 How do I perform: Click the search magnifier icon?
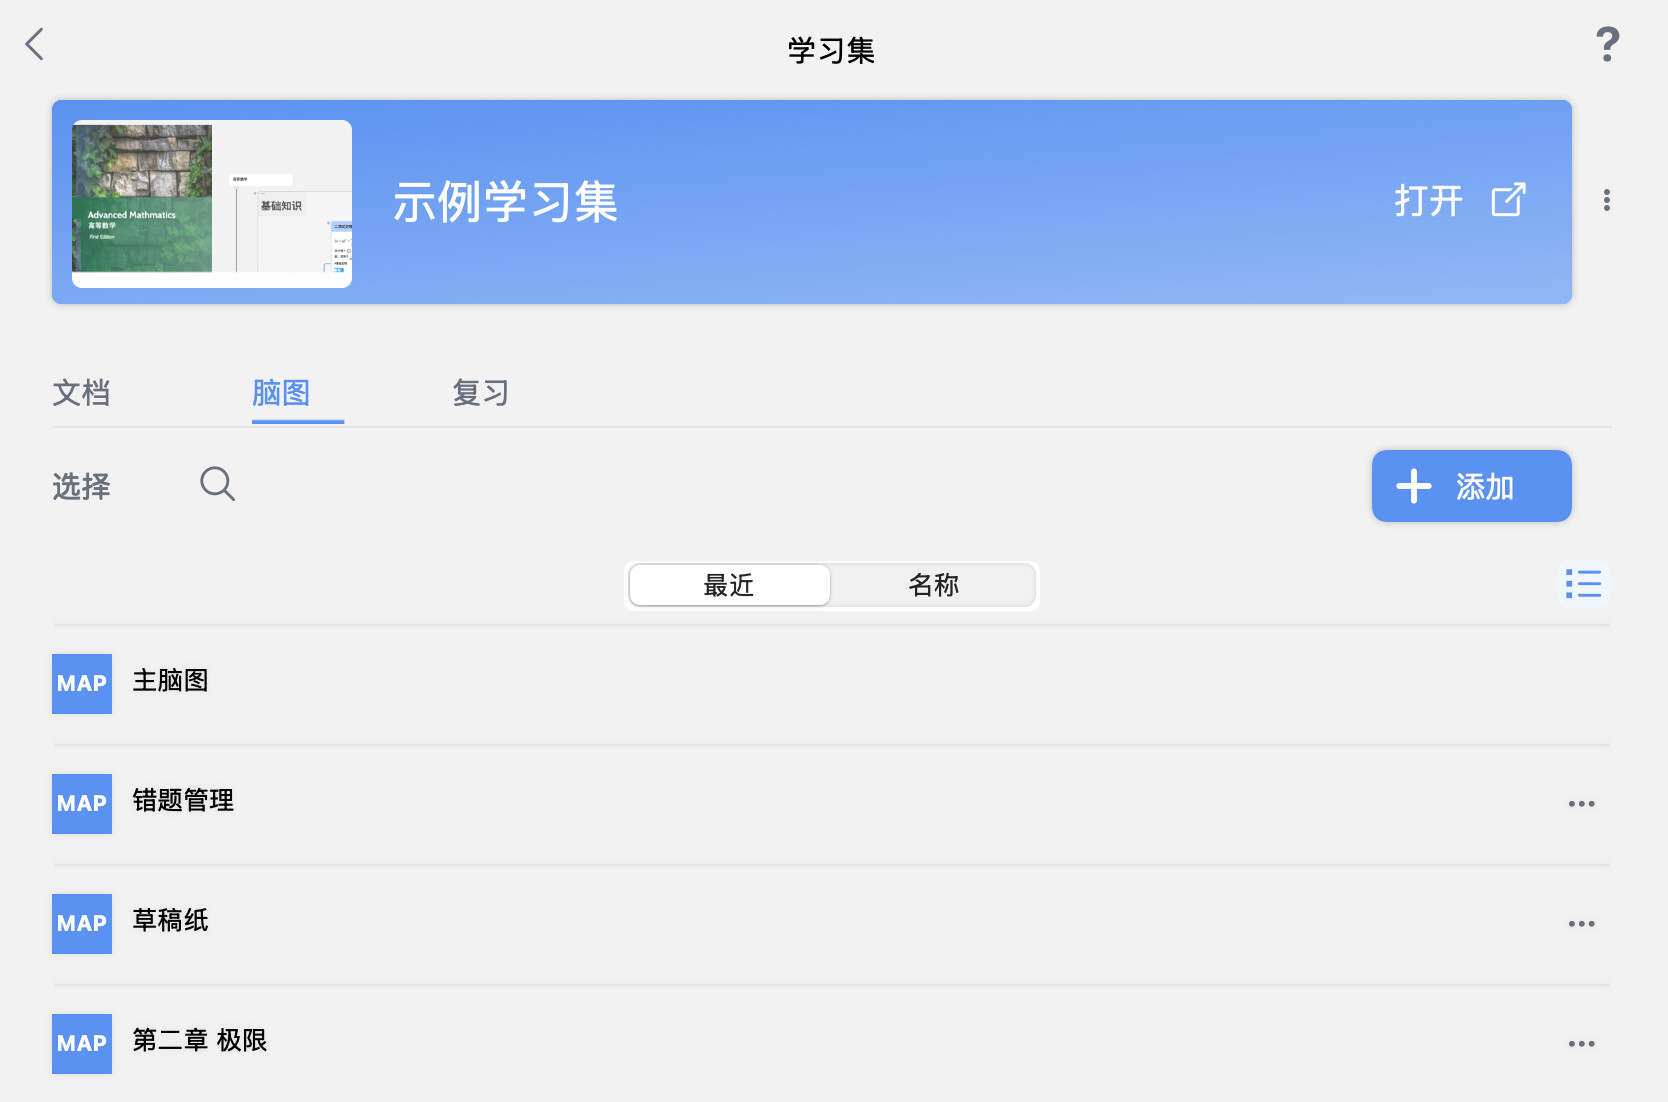(x=217, y=484)
